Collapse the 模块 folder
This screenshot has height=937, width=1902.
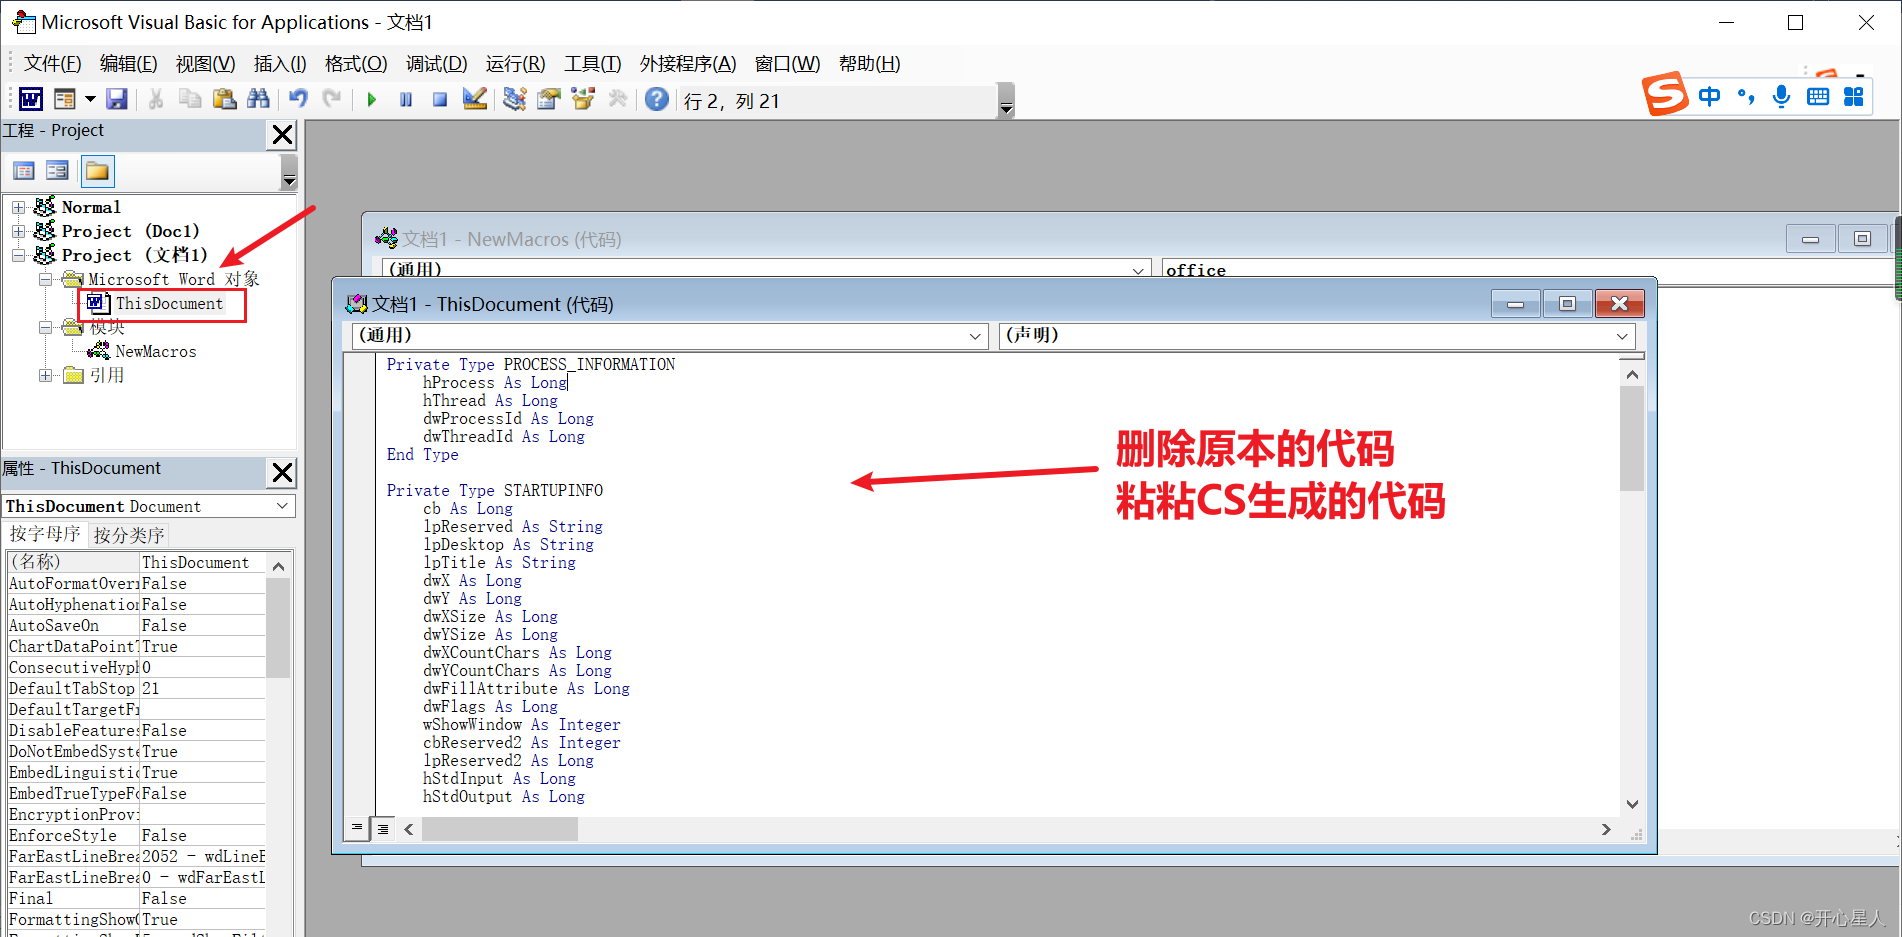(x=46, y=327)
